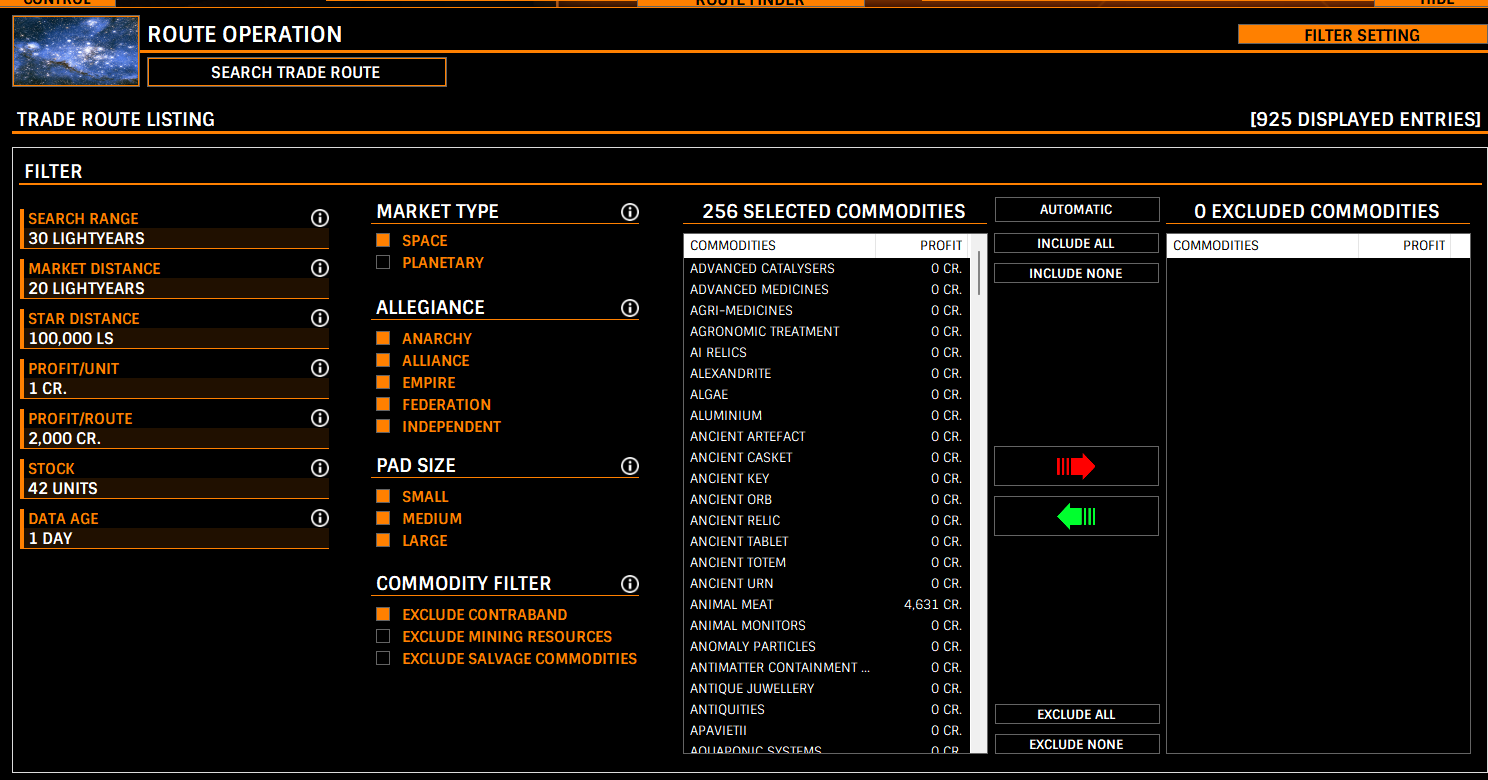
Task: Select Apavietii commodity row
Action: (x=827, y=730)
